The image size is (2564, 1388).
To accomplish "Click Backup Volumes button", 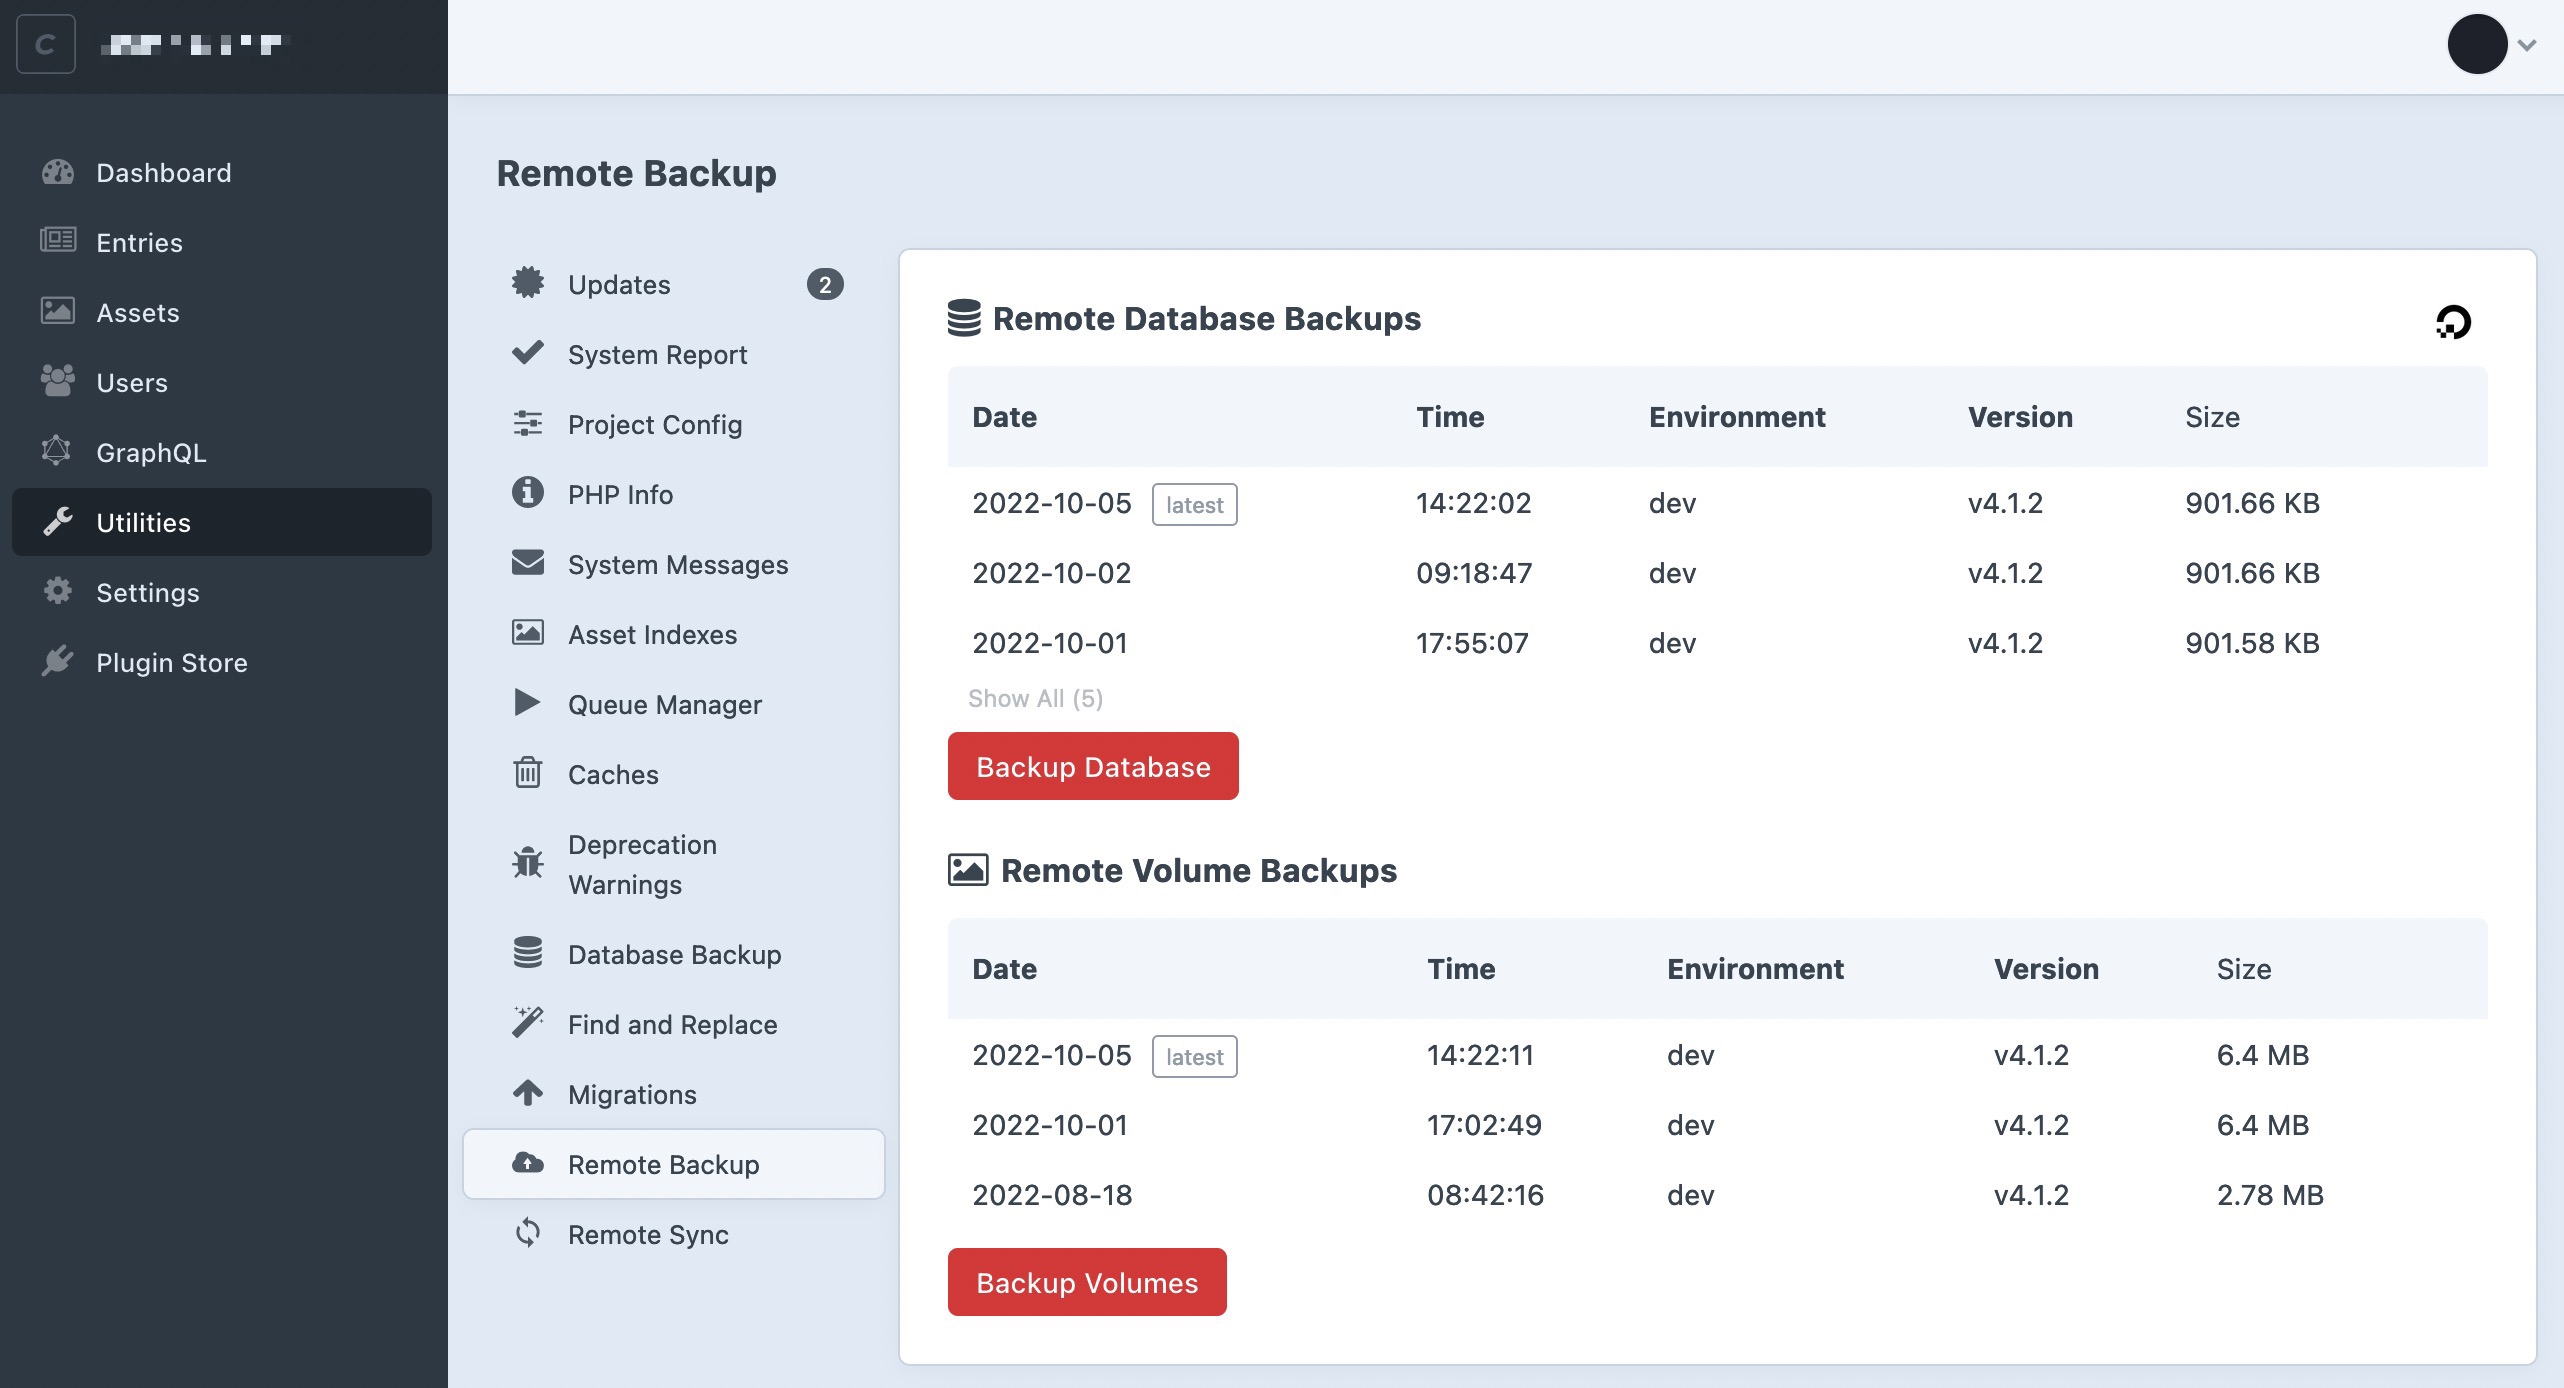I will (1087, 1280).
